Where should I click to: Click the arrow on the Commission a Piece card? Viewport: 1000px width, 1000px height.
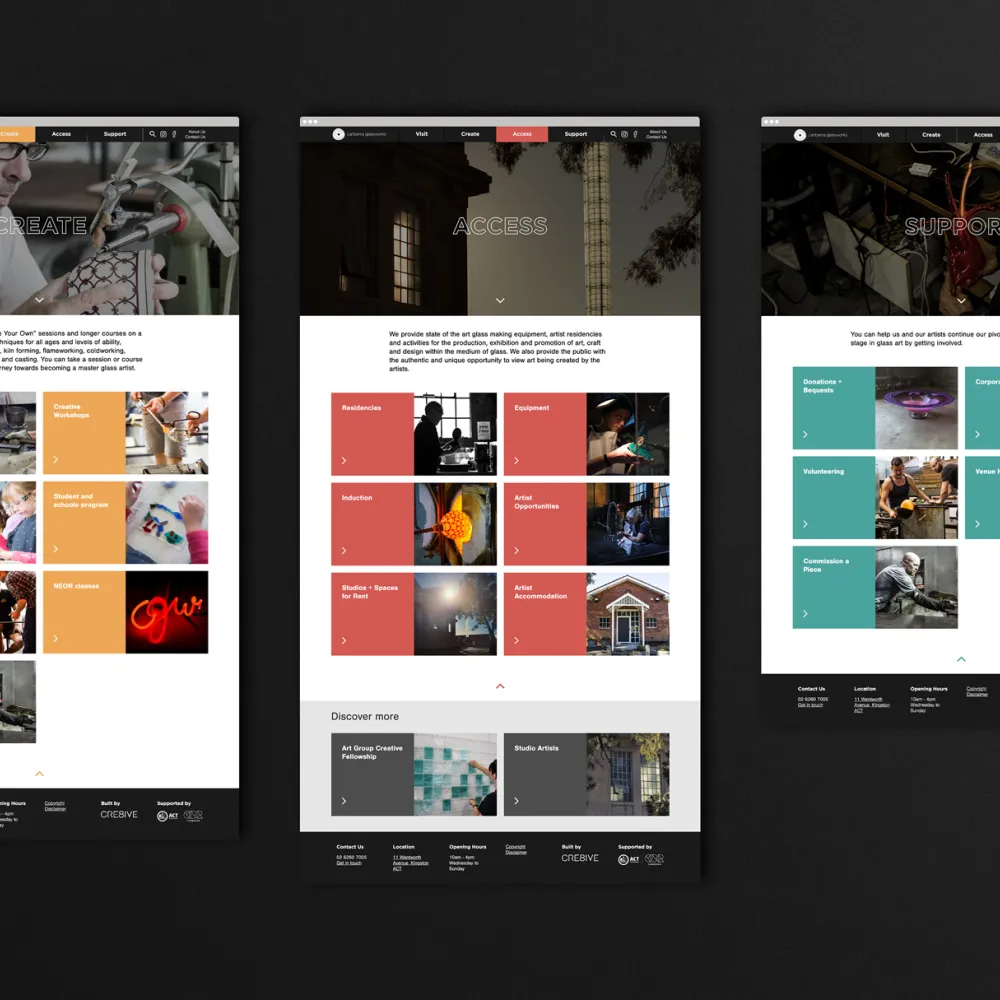pos(805,614)
